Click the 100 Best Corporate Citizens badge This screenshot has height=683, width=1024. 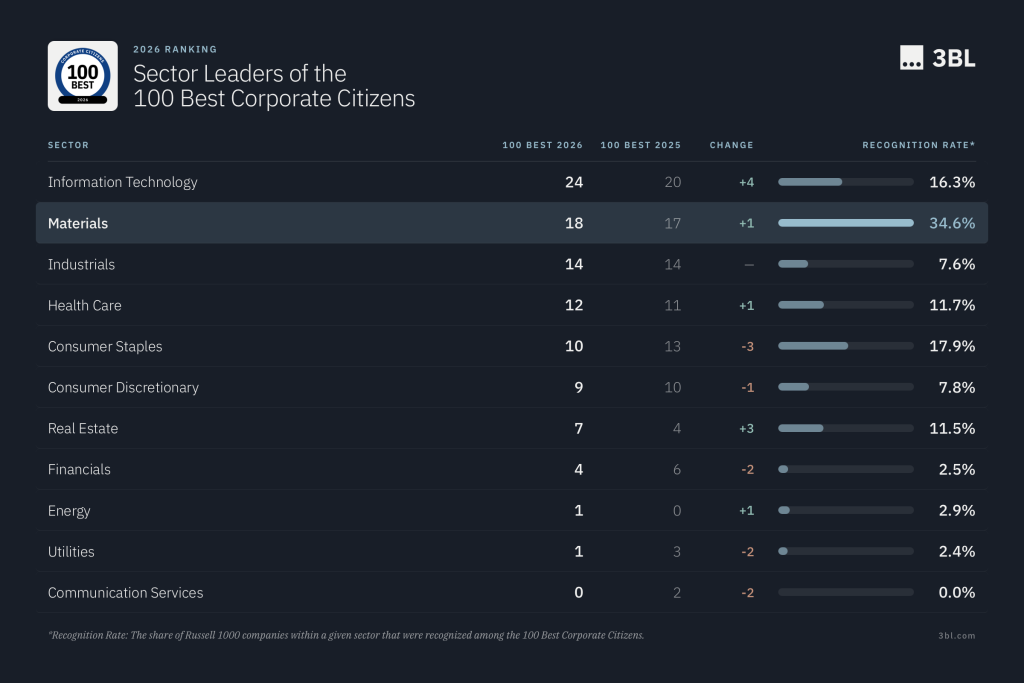pos(83,76)
